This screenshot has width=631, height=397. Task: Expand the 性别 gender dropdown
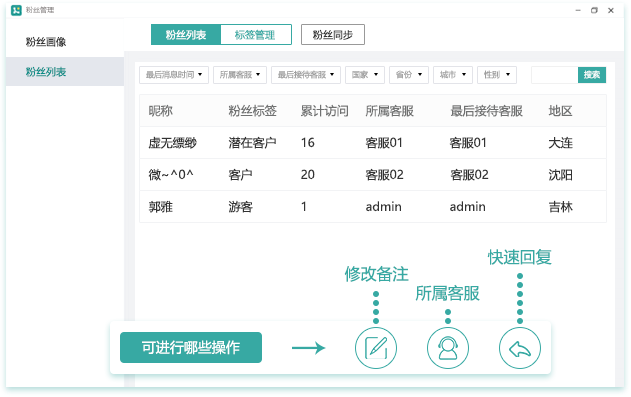(x=497, y=75)
